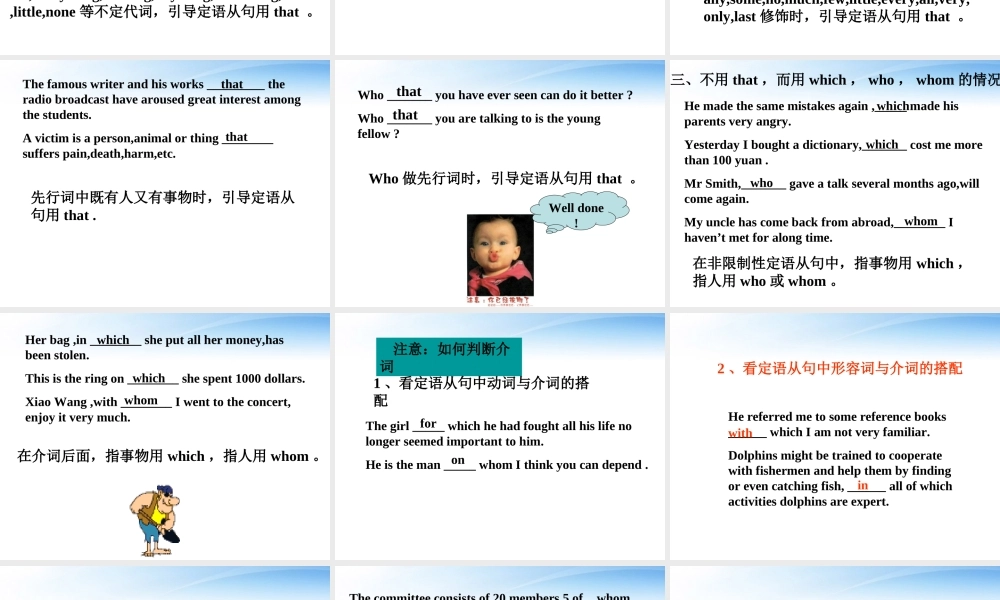Image resolution: width=1000 pixels, height=600 pixels.
Task: Click the red caption below the baby photo
Action: pos(499,300)
